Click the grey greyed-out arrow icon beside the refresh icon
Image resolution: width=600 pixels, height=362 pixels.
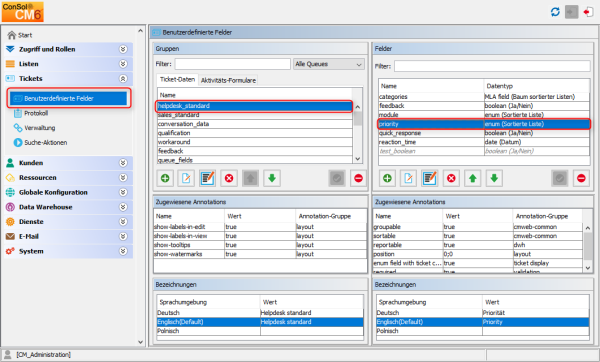(x=571, y=12)
